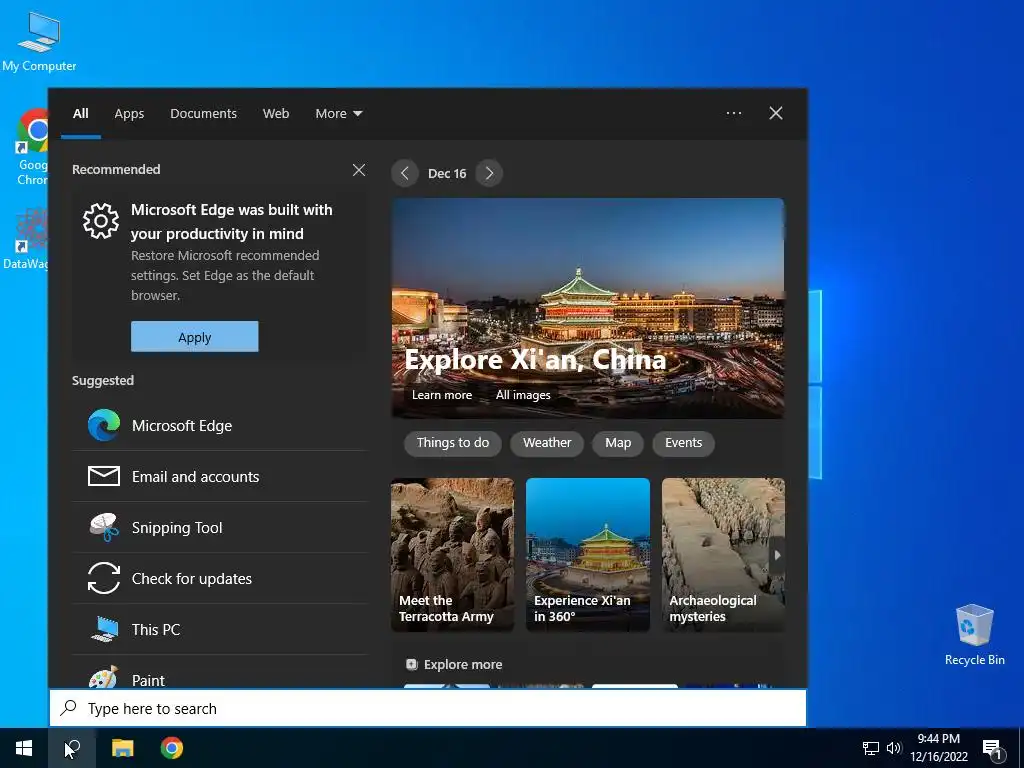1024x768 pixels.
Task: Expand the More dropdown filter
Action: 338,113
